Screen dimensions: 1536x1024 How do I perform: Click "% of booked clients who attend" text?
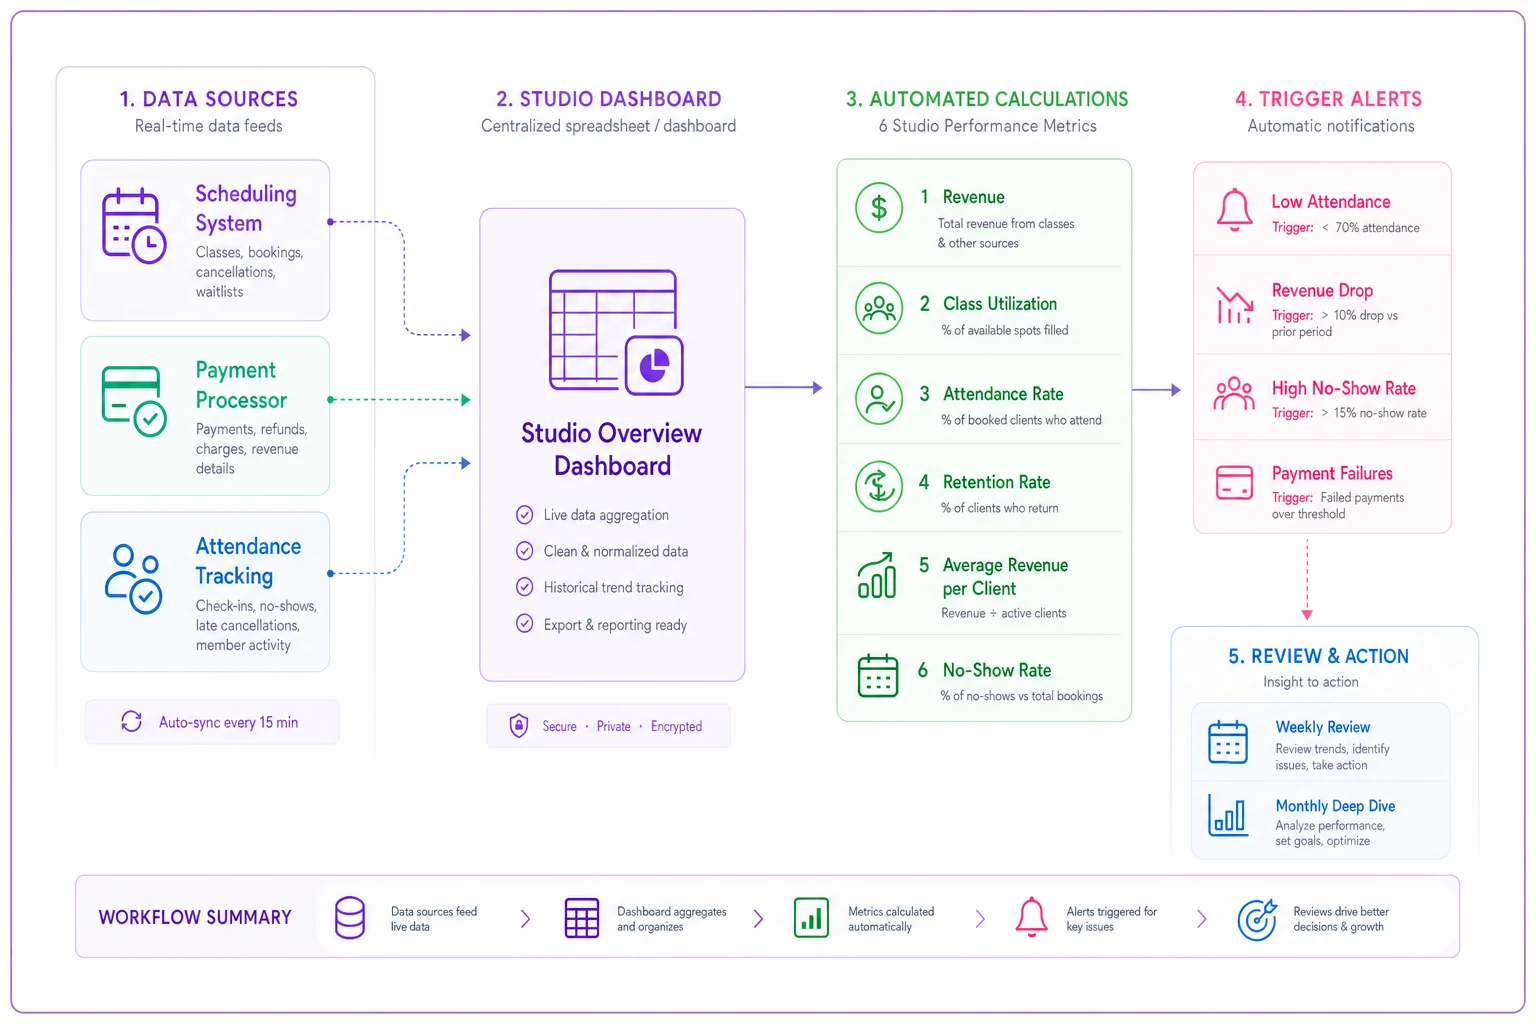pyautogui.click(x=1021, y=420)
